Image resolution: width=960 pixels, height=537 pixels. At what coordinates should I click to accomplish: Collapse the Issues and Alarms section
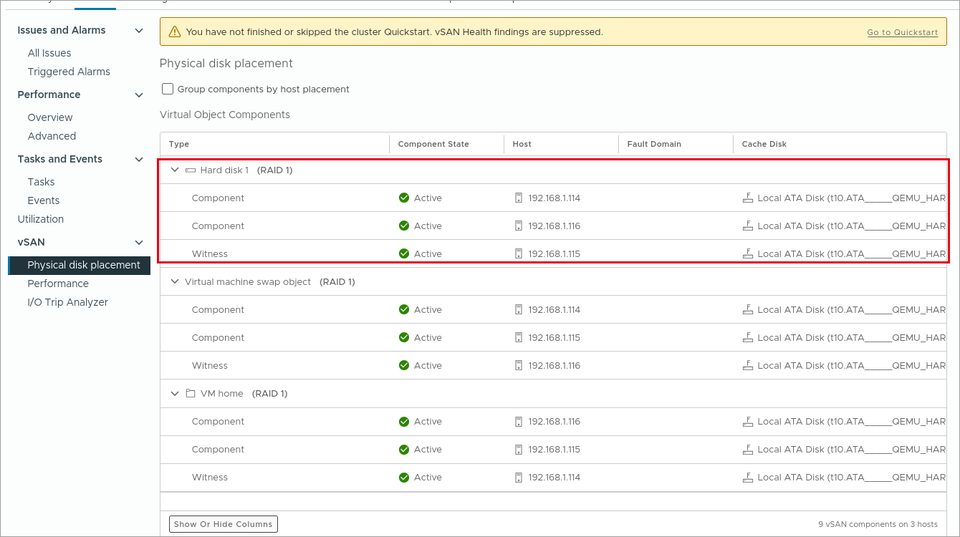coord(139,31)
